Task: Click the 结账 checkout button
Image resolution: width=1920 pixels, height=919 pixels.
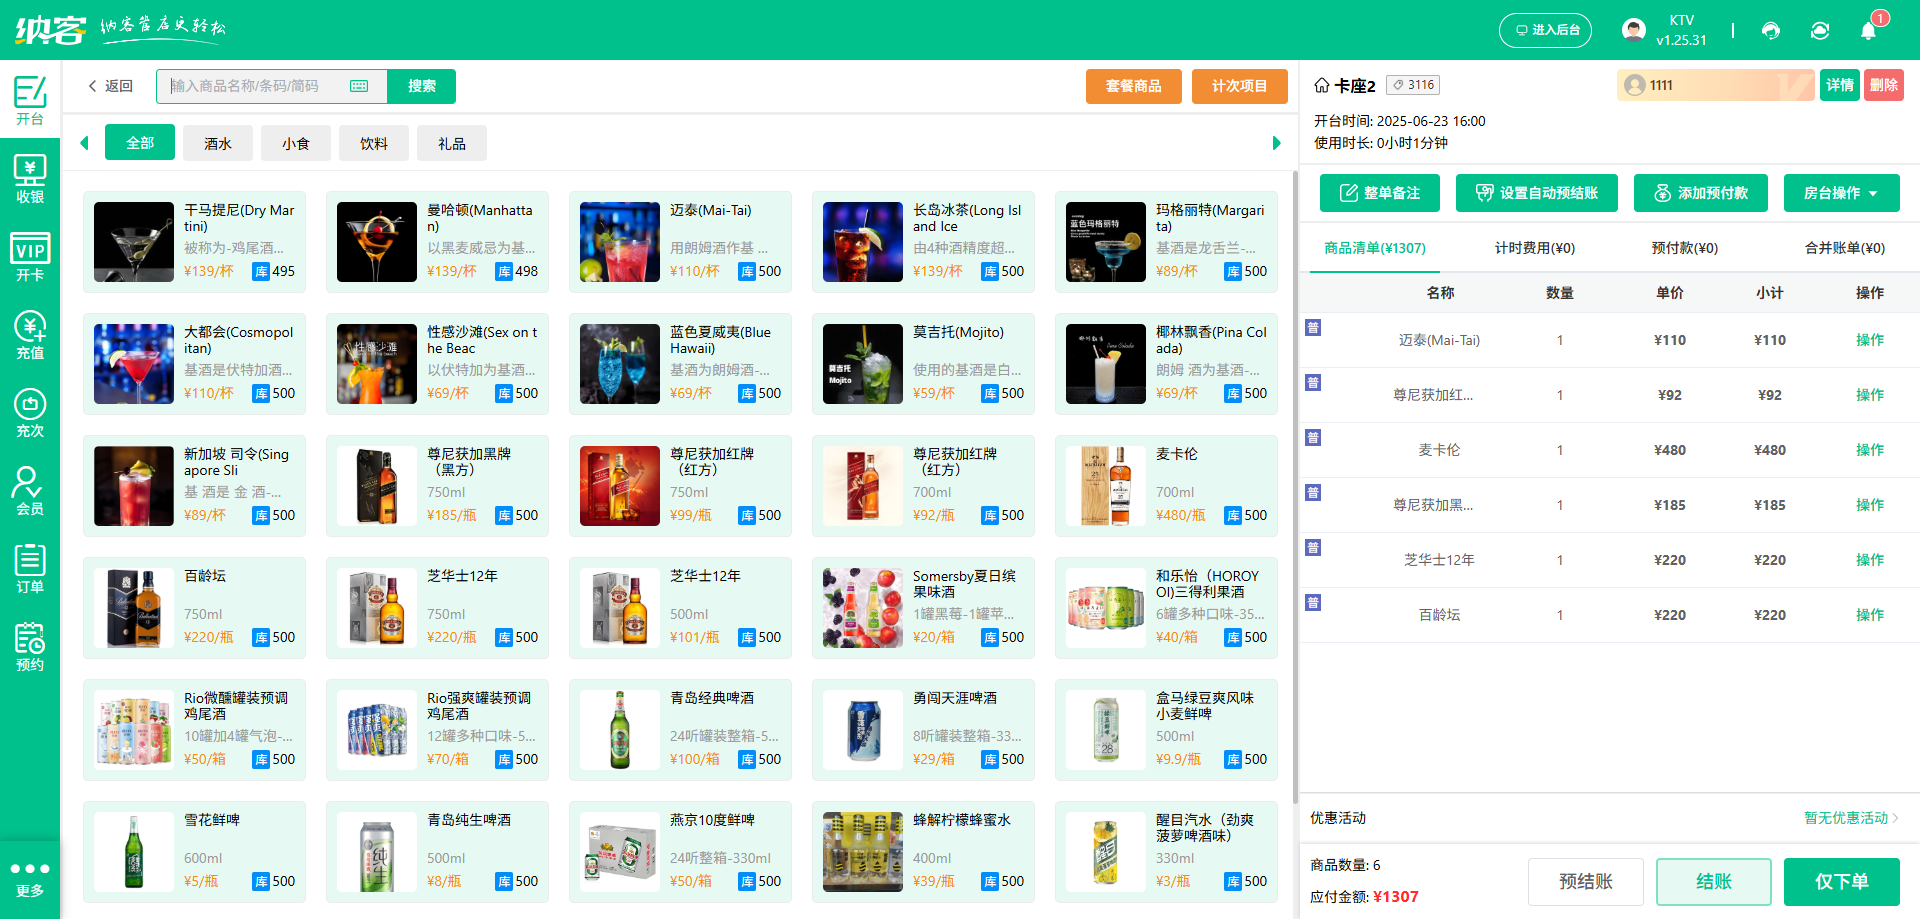Action: [x=1714, y=881]
